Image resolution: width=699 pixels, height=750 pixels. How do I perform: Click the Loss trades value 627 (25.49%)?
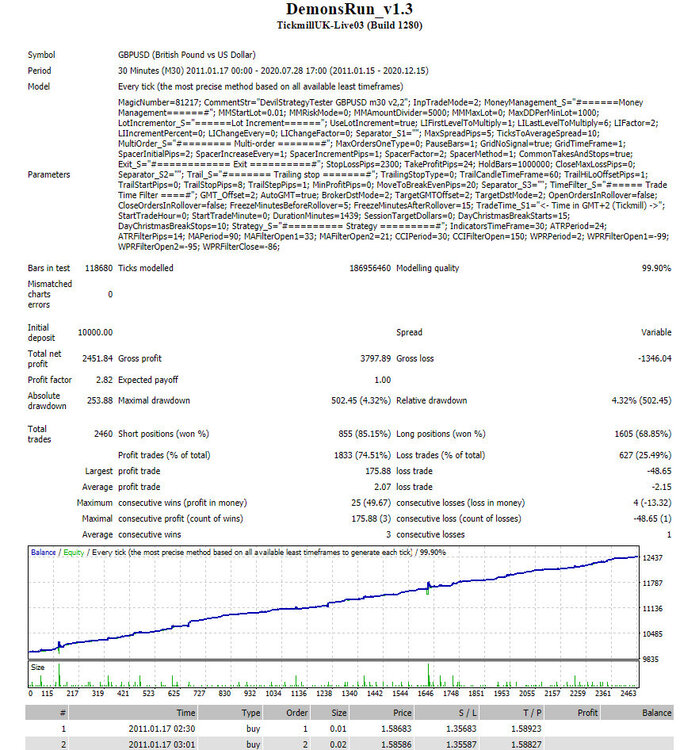pyautogui.click(x=644, y=455)
